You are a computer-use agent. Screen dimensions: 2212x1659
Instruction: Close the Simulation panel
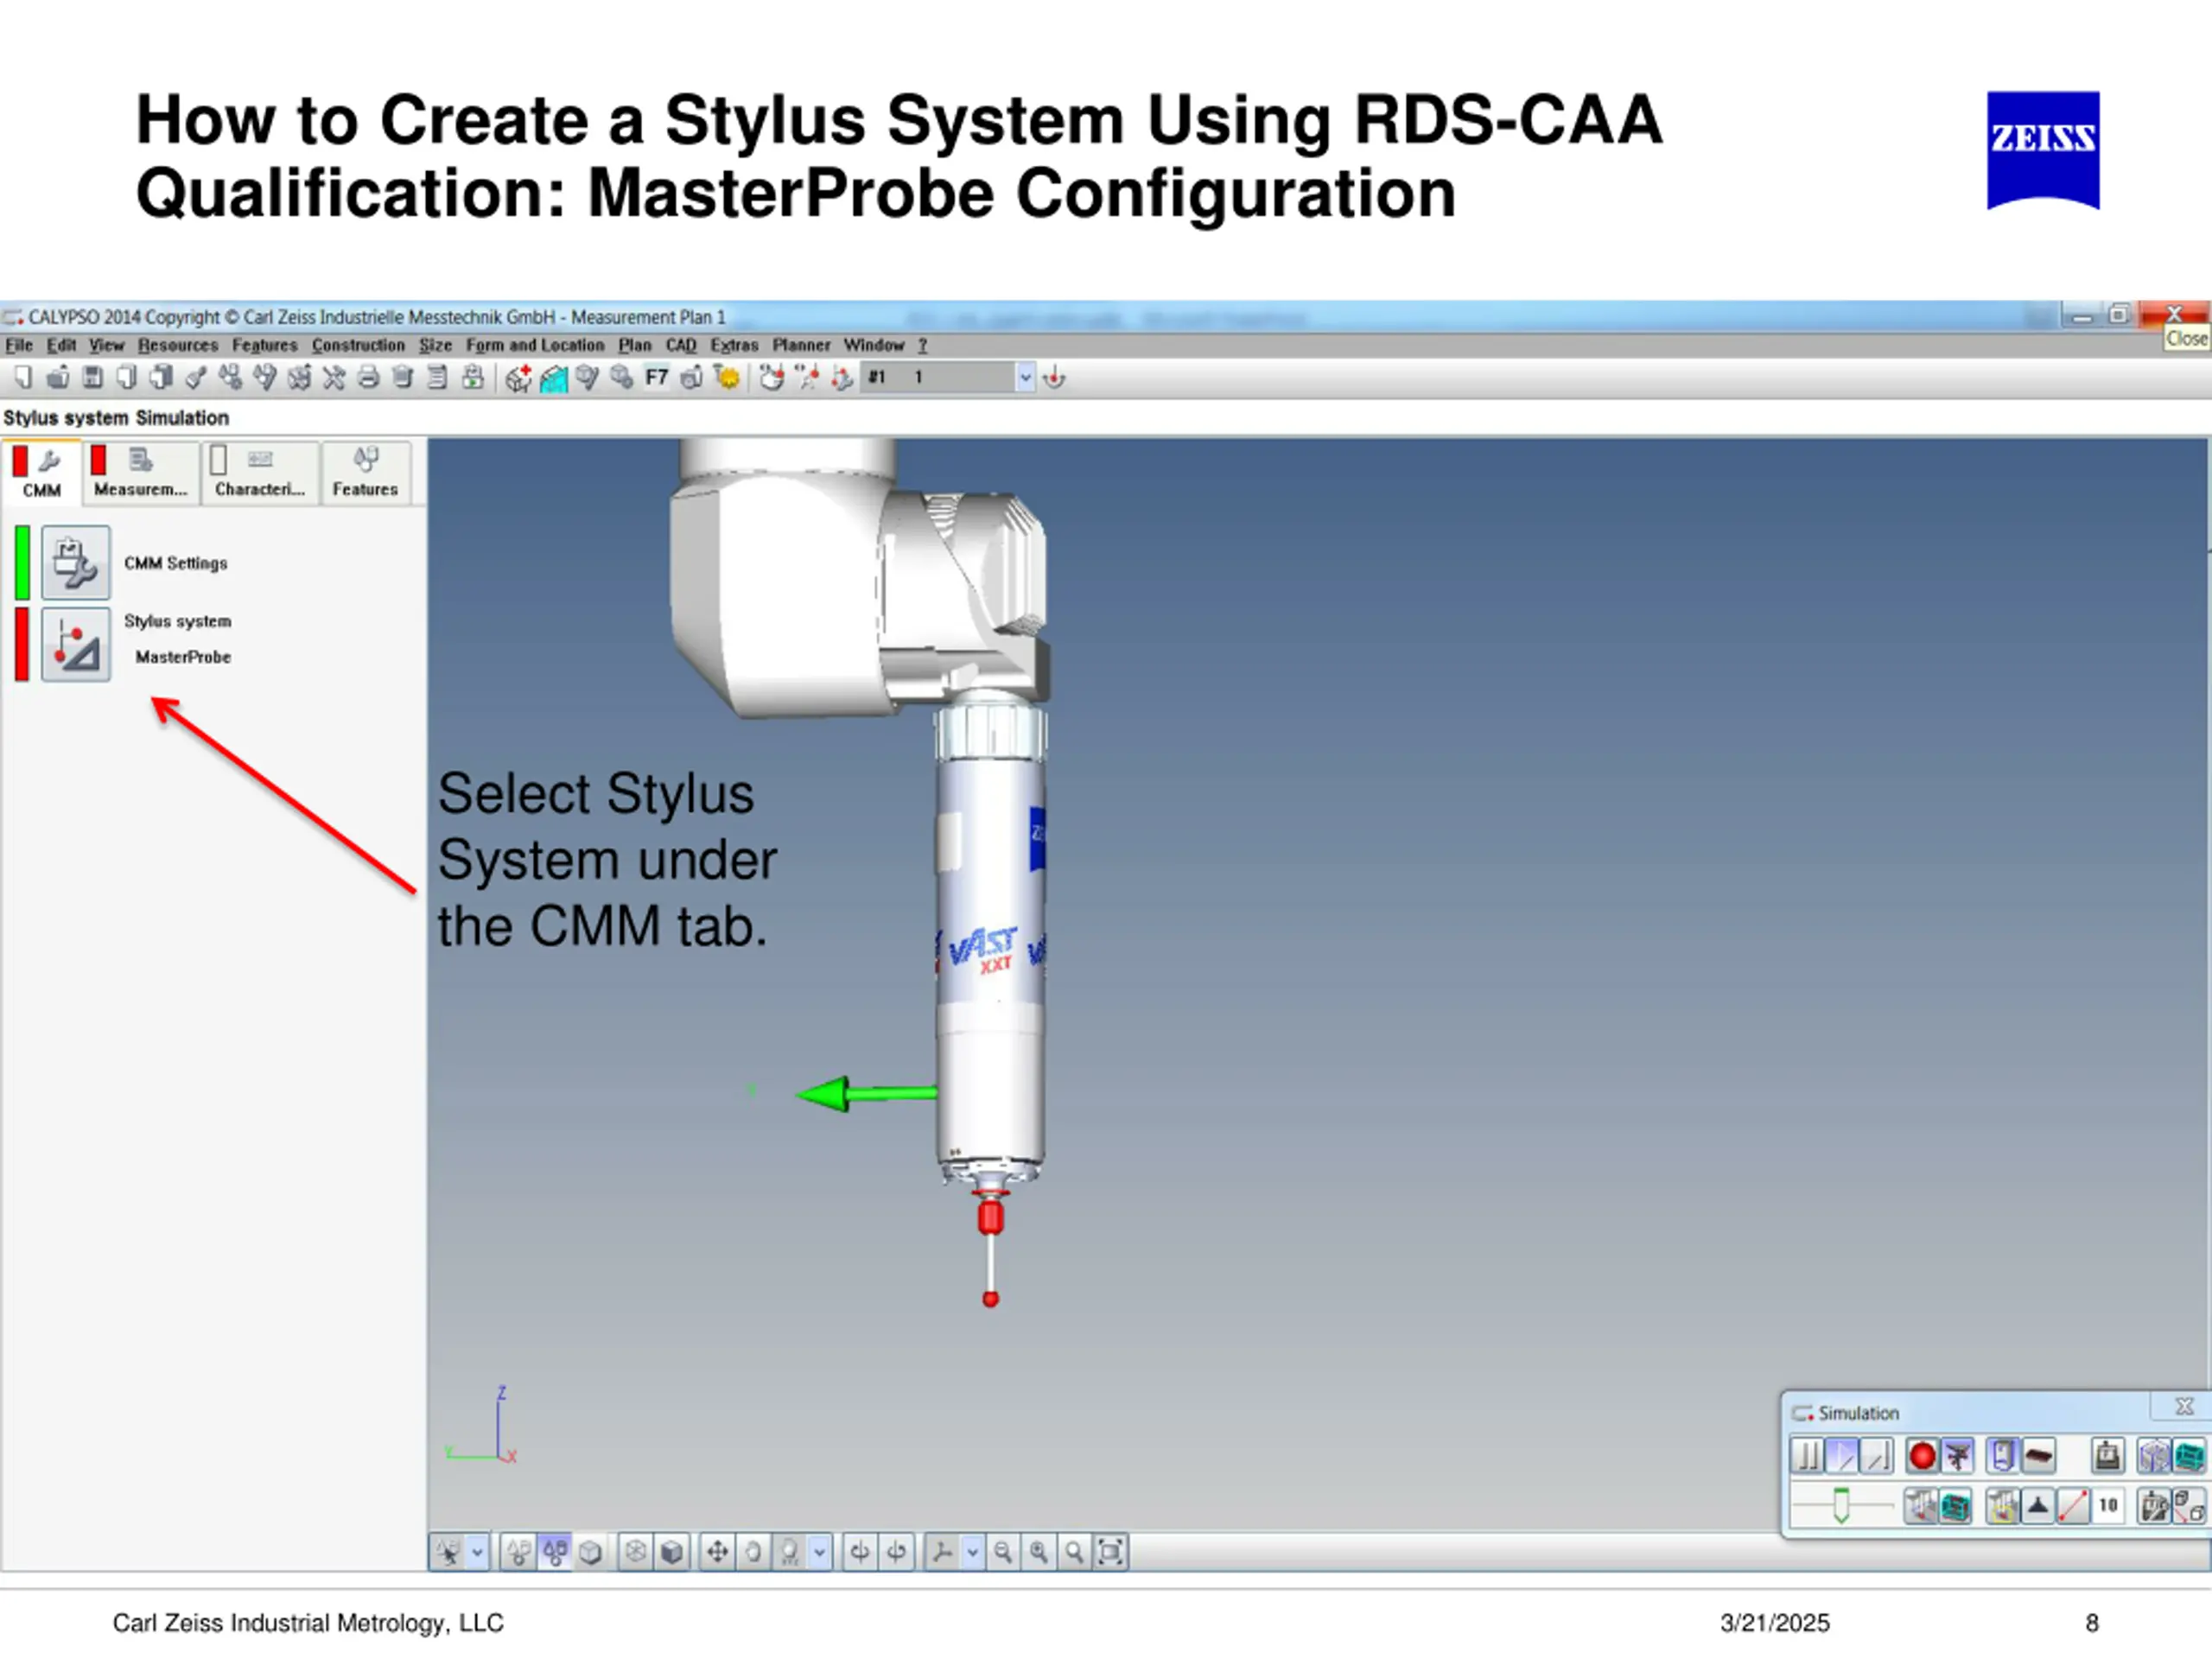point(2184,1406)
